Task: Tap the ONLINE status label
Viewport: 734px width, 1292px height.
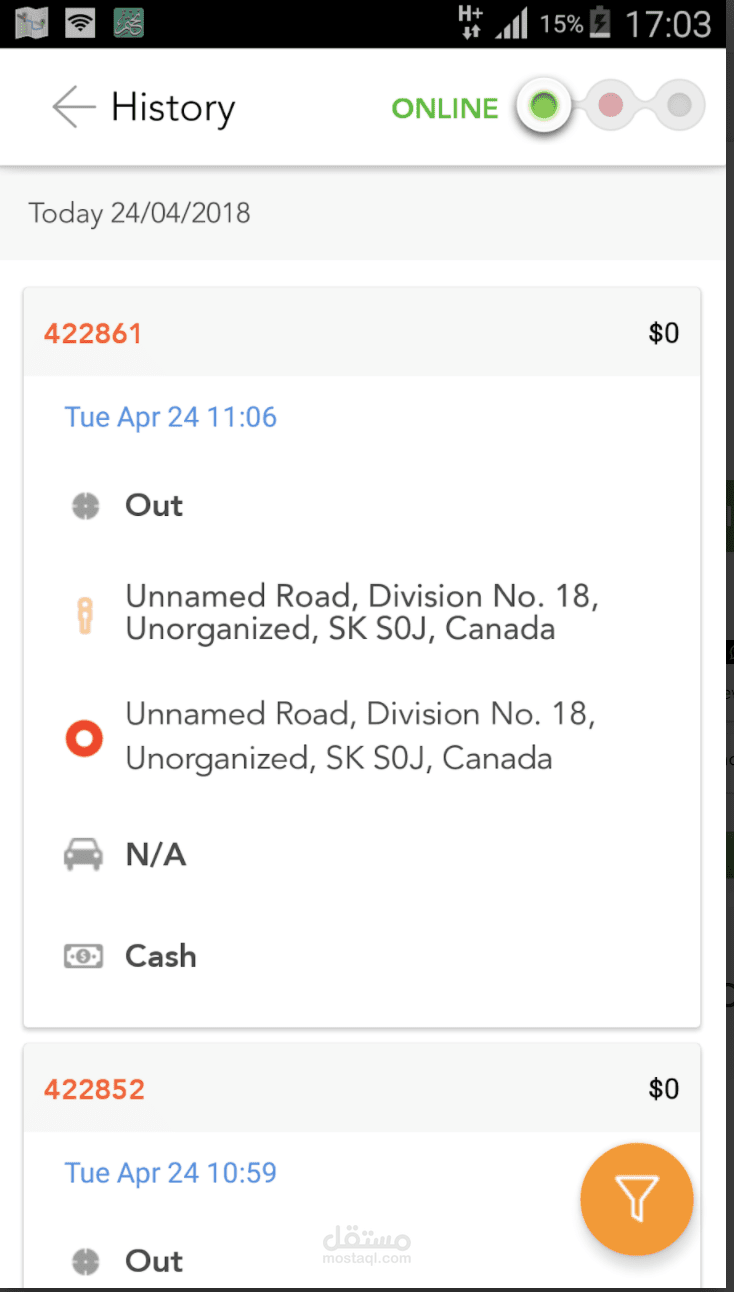Action: click(x=444, y=108)
